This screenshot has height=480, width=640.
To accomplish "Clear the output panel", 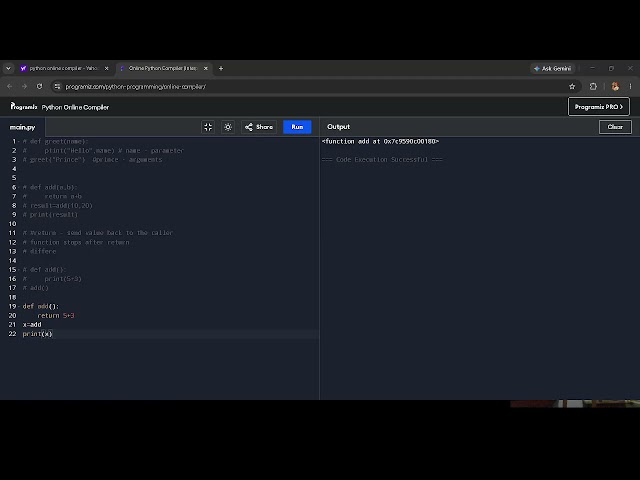I will coord(615,127).
